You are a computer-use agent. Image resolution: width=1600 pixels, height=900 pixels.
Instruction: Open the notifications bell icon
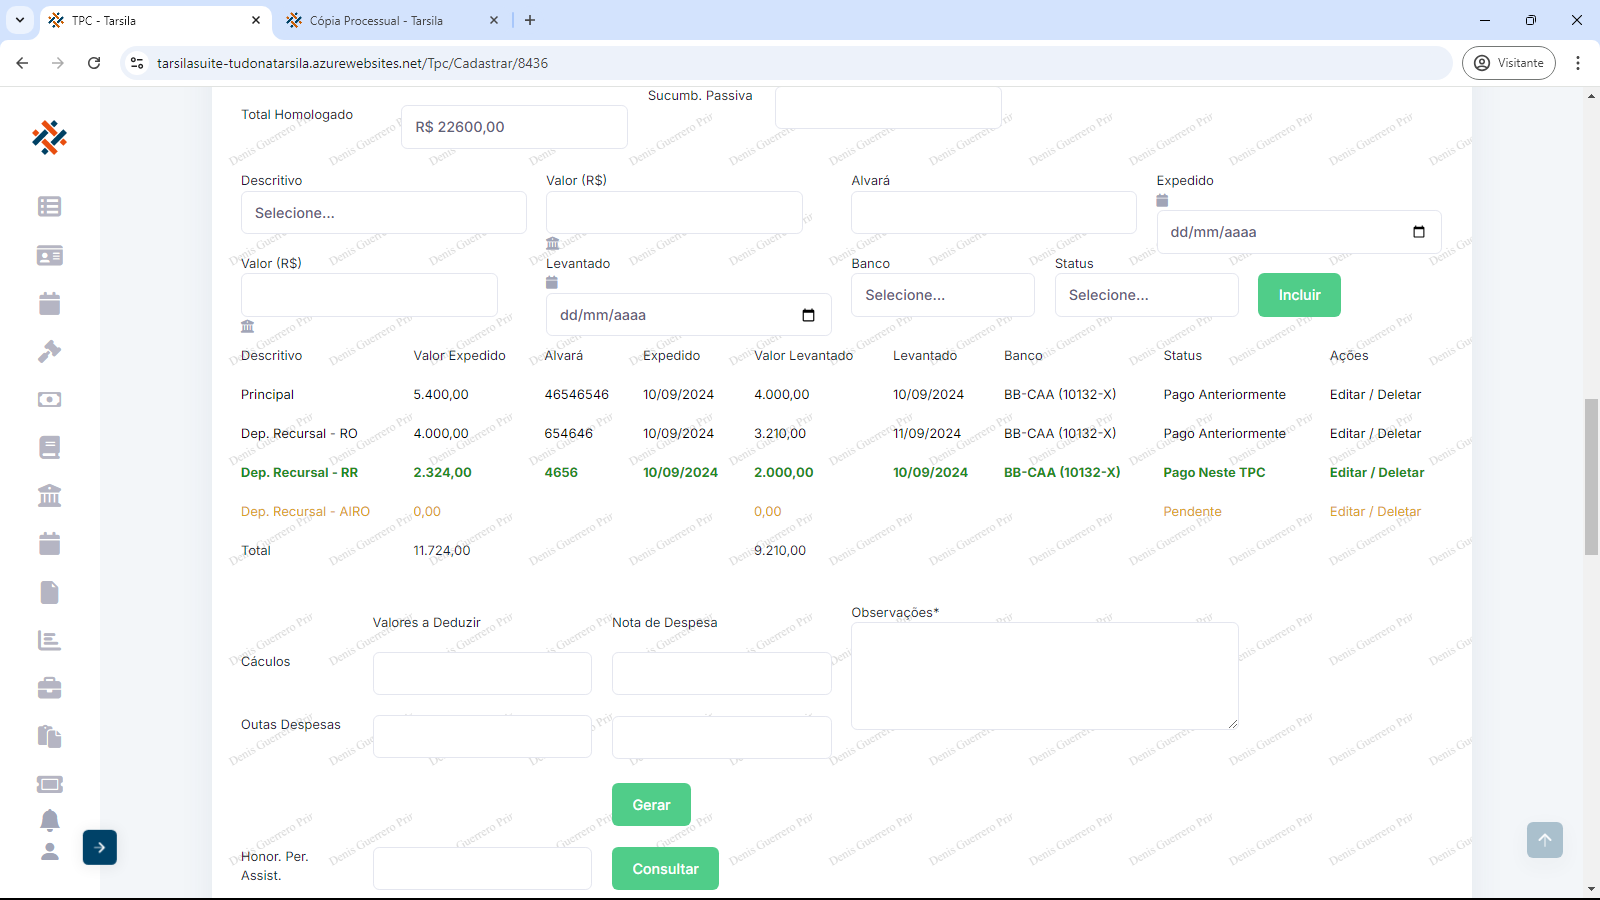click(x=49, y=820)
